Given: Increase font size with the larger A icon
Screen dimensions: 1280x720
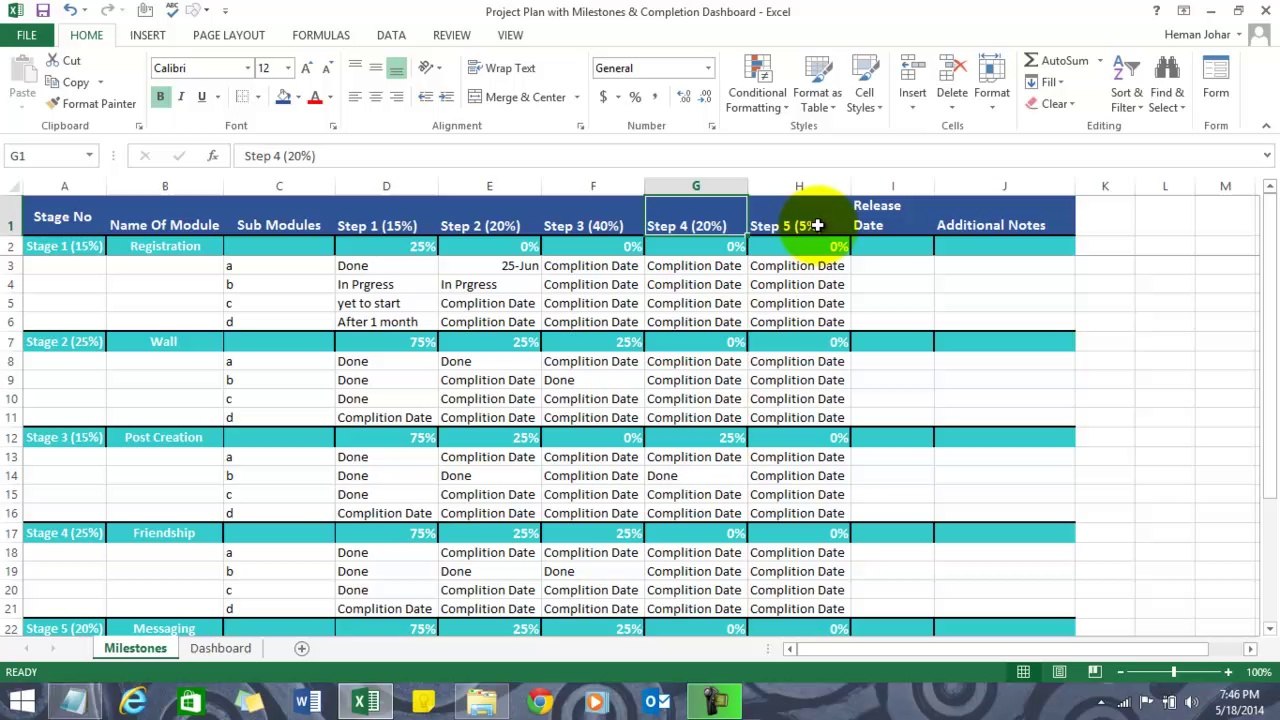Looking at the screenshot, I should pos(307,68).
